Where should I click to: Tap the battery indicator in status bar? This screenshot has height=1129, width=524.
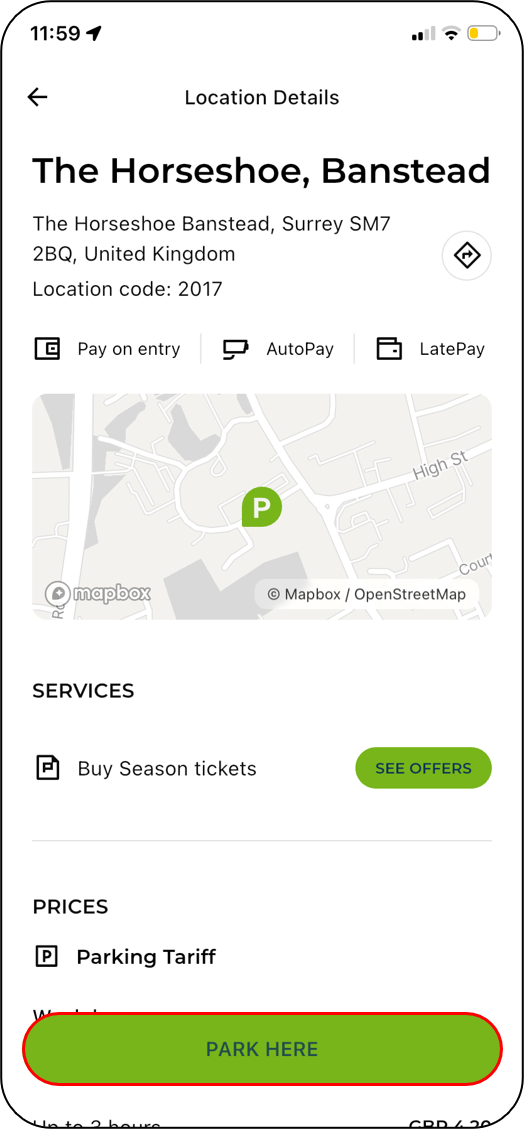(x=483, y=34)
